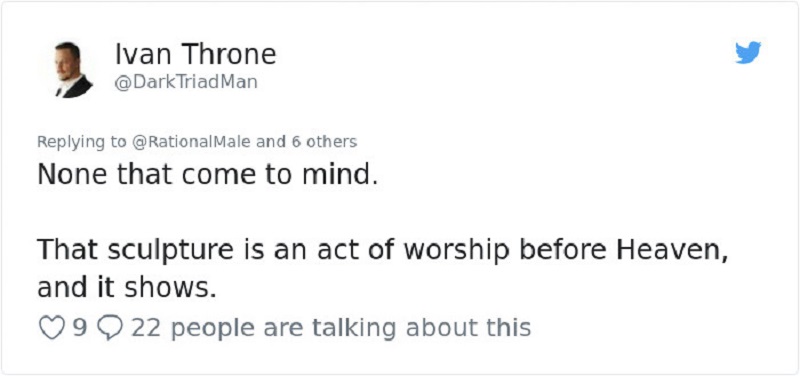Click the number 22 beside the reply bubble

(x=146, y=328)
